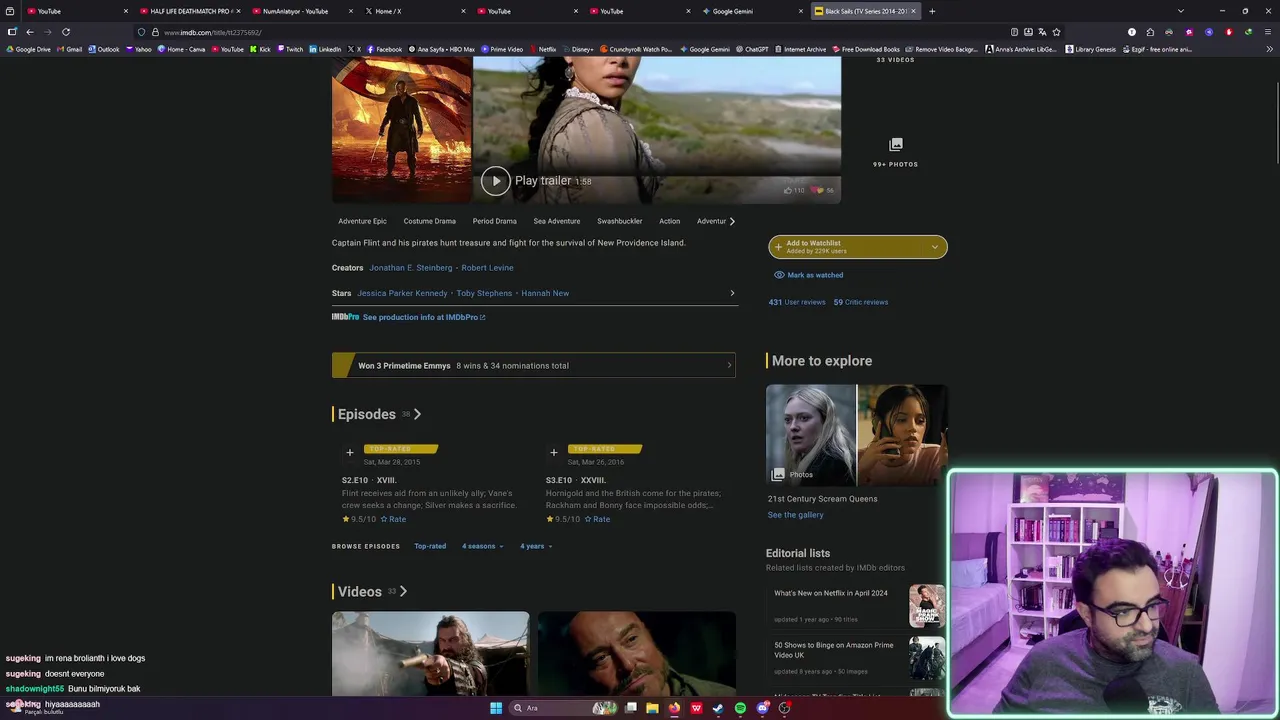Open the 21st Century Scream Queens photos
The width and height of the screenshot is (1280, 720).
pos(857,435)
